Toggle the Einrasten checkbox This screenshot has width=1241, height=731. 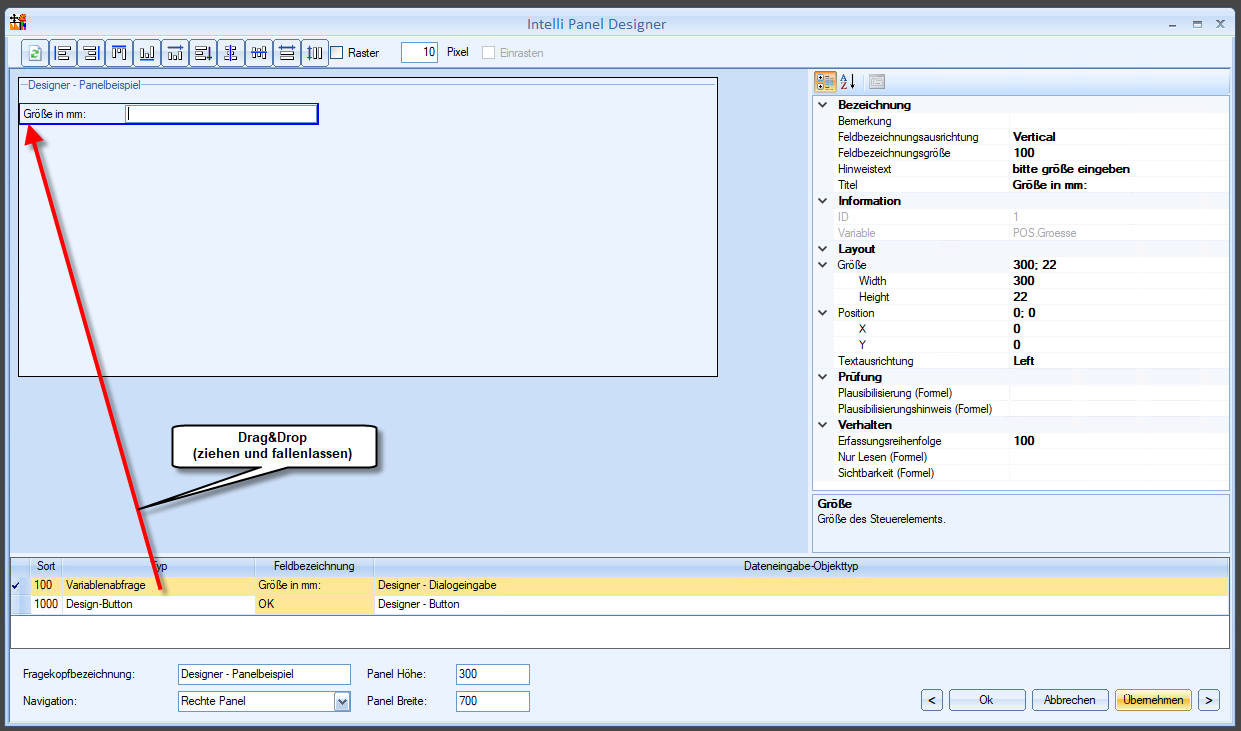coord(489,53)
